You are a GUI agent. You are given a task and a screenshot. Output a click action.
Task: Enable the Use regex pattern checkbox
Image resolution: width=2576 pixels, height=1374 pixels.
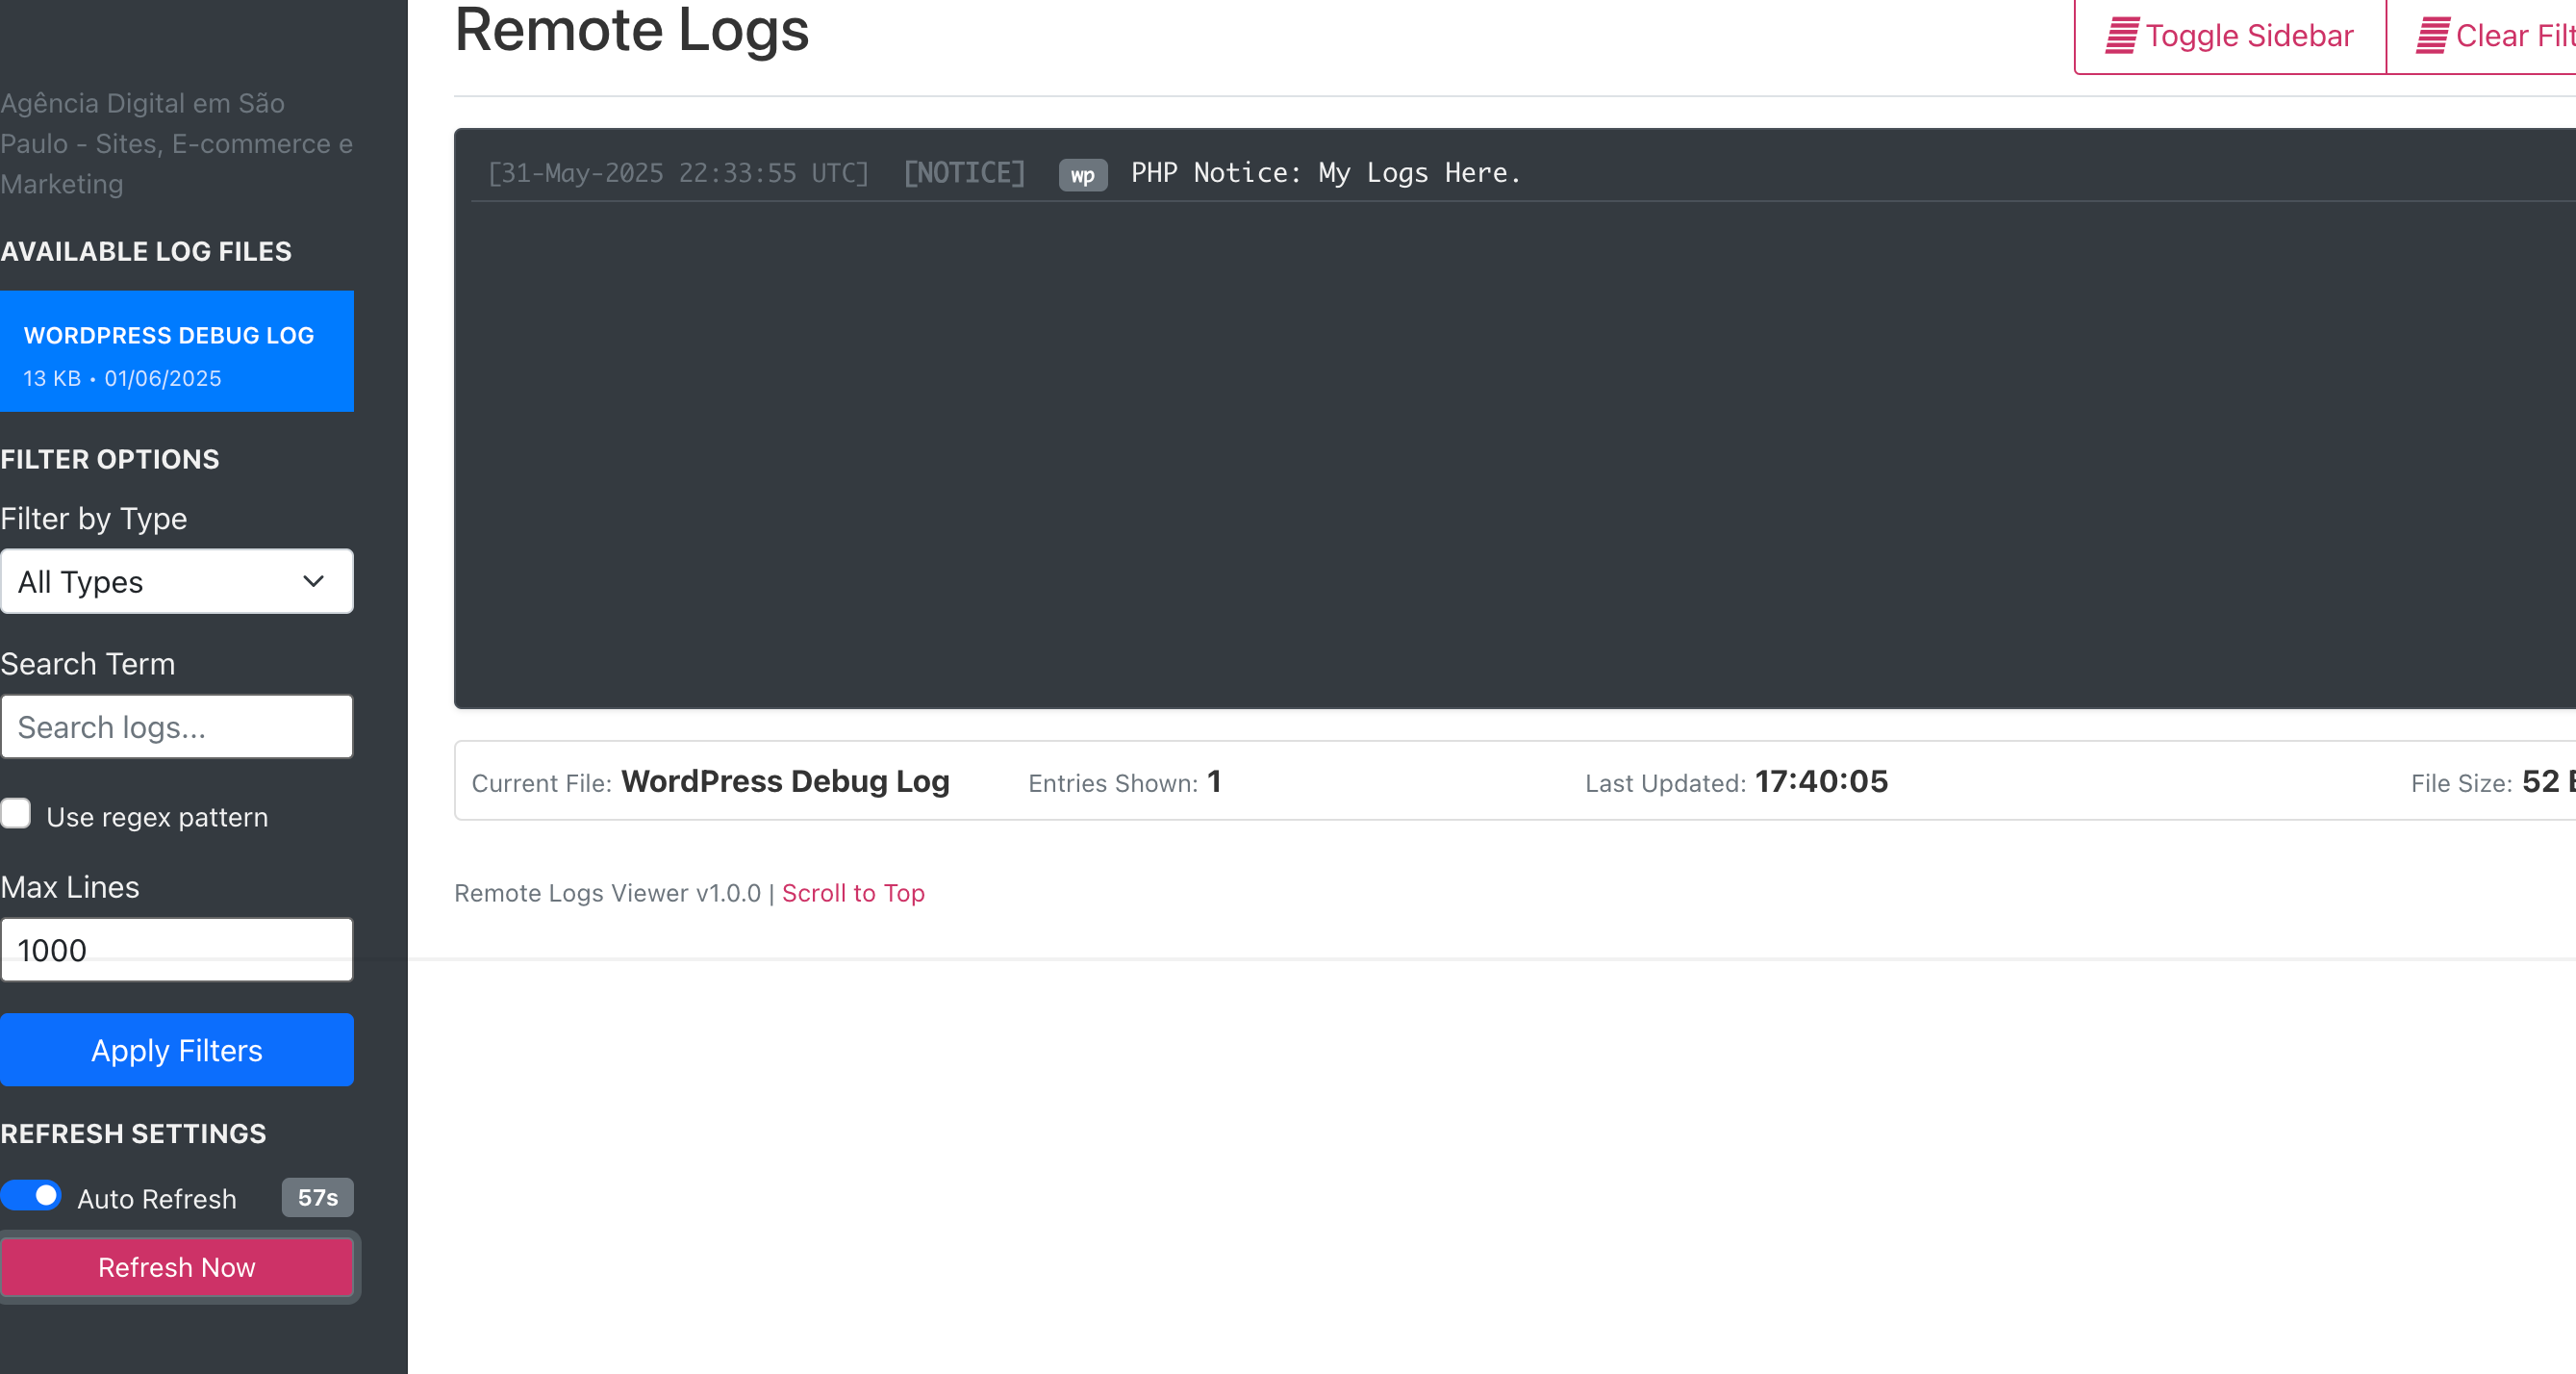click(x=15, y=814)
